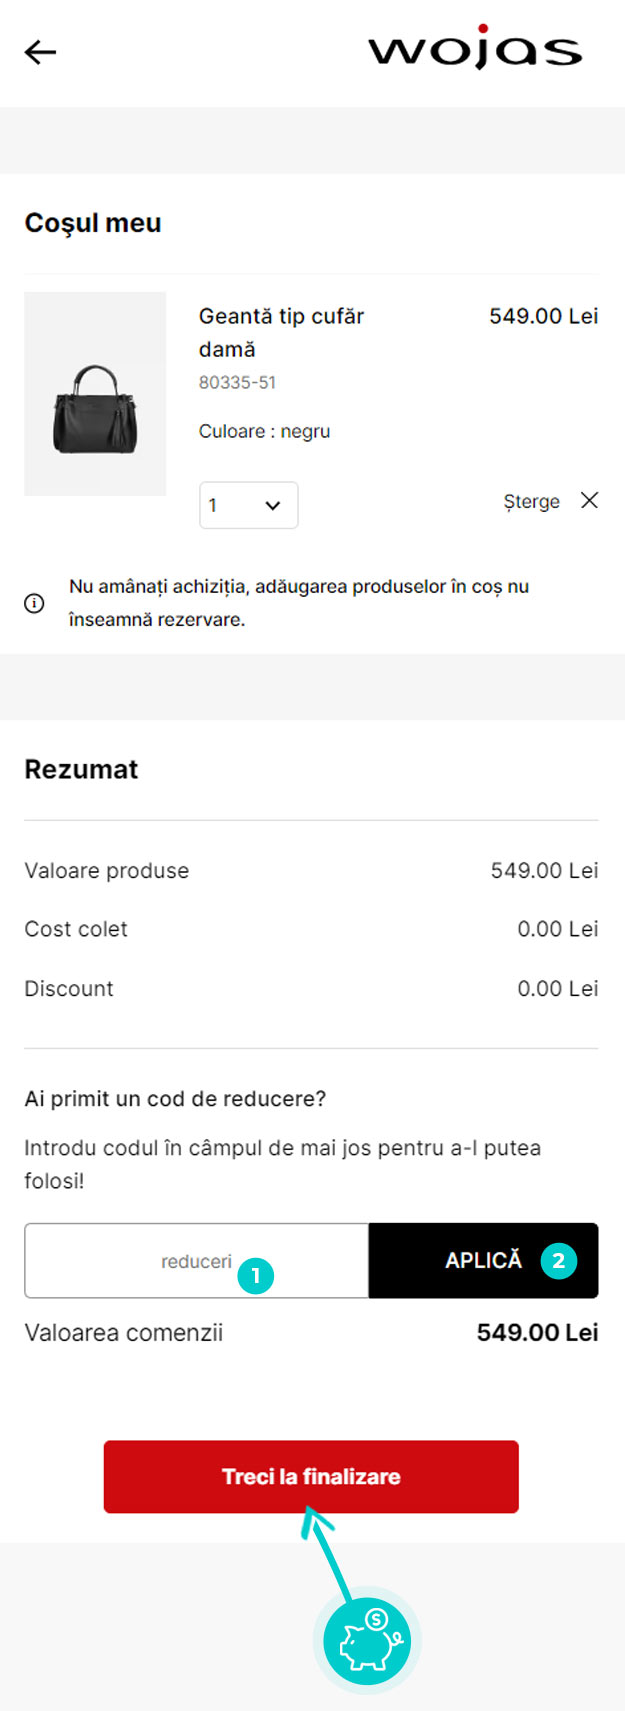
Task: Click the Ai primit un cod de reducere text
Action: pyautogui.click(x=175, y=1098)
